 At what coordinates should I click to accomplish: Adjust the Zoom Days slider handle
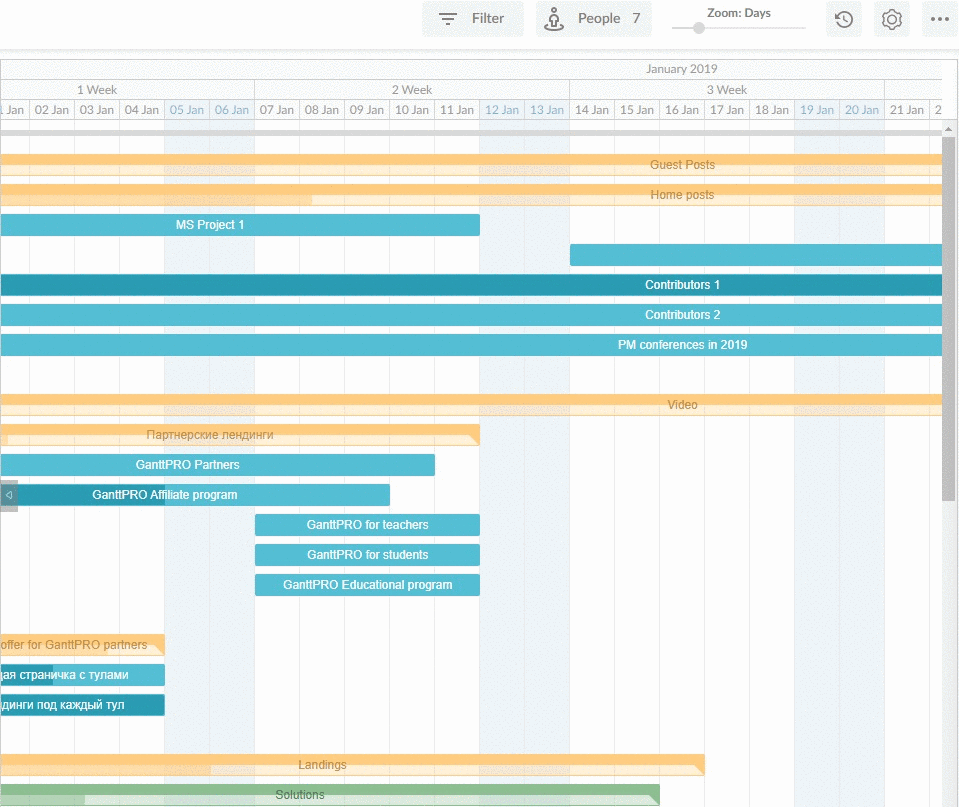pyautogui.click(x=698, y=28)
